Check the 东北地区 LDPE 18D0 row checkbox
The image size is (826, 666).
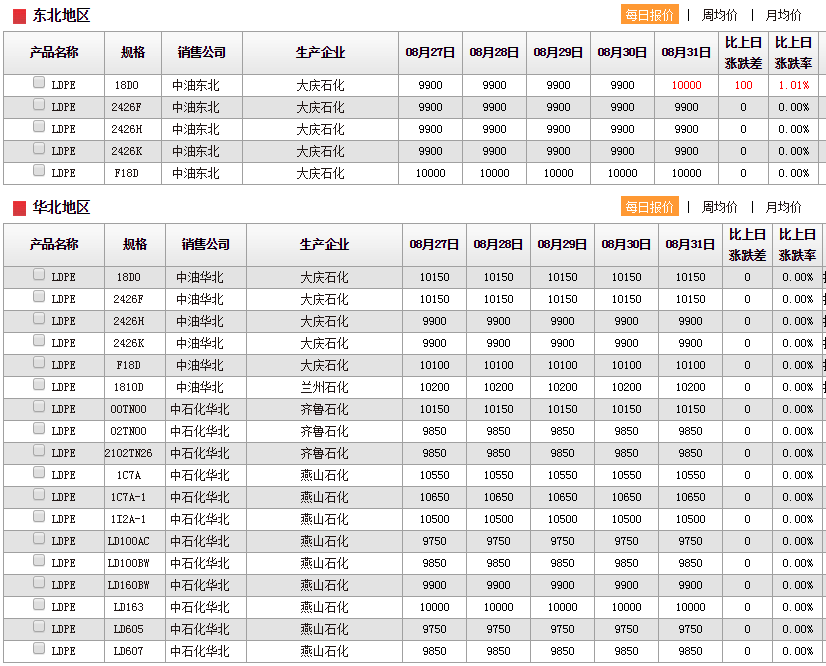click(38, 82)
